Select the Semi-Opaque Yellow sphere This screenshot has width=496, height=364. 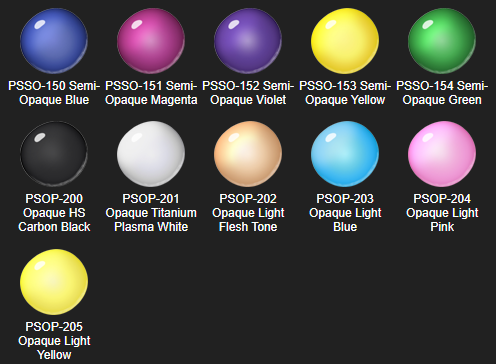[x=345, y=41]
